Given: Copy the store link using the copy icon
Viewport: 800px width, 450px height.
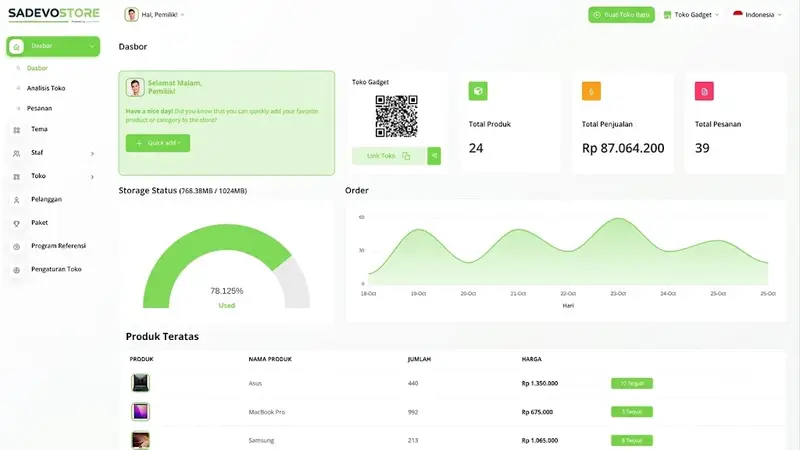Looking at the screenshot, I should click(406, 156).
